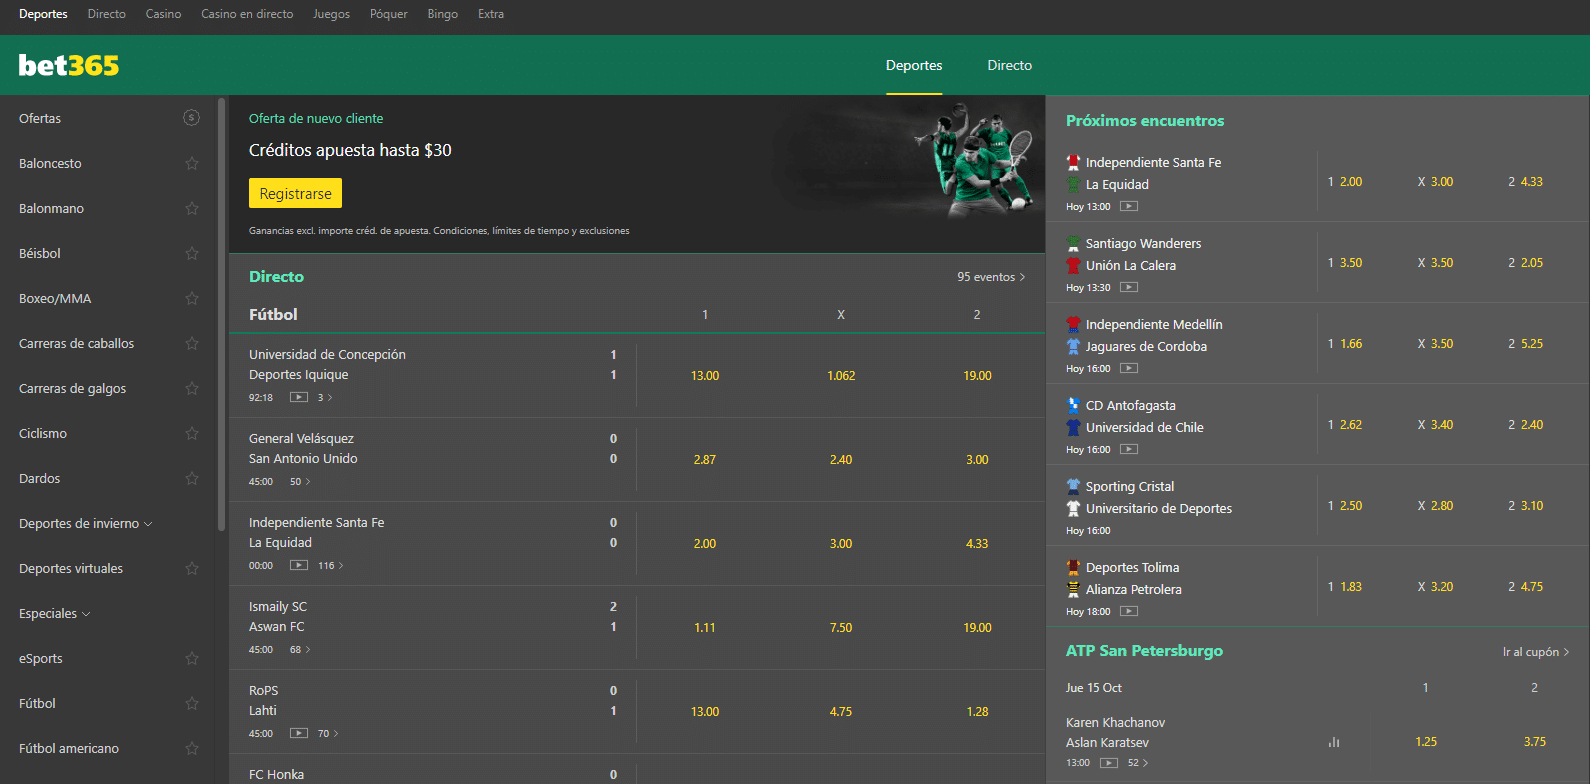Image resolution: width=1590 pixels, height=784 pixels.
Task: Toggle favorite star for eSports
Action: (192, 658)
